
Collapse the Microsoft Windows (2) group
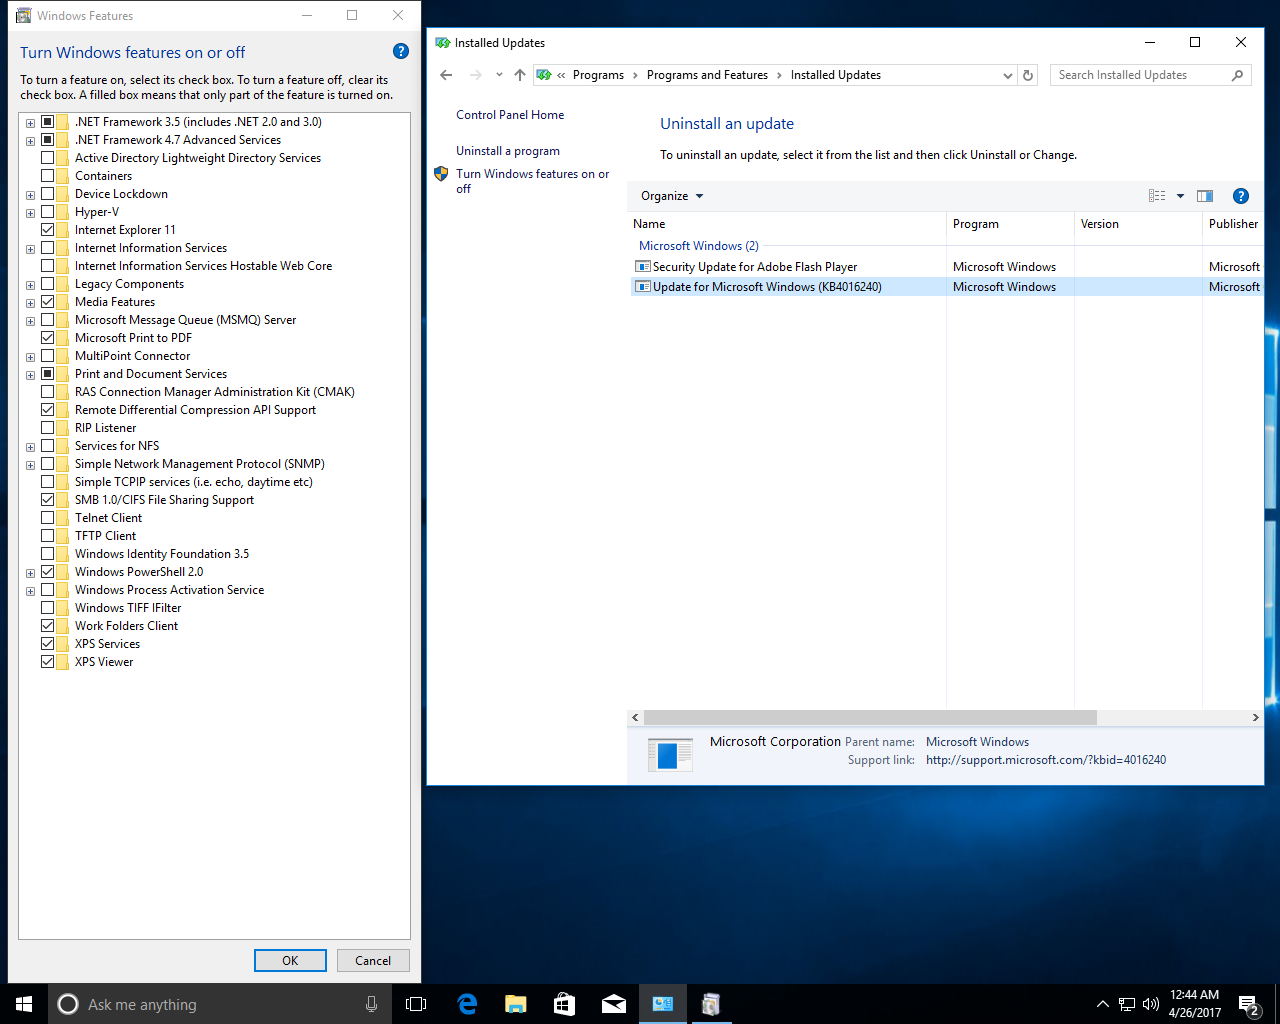(x=699, y=246)
